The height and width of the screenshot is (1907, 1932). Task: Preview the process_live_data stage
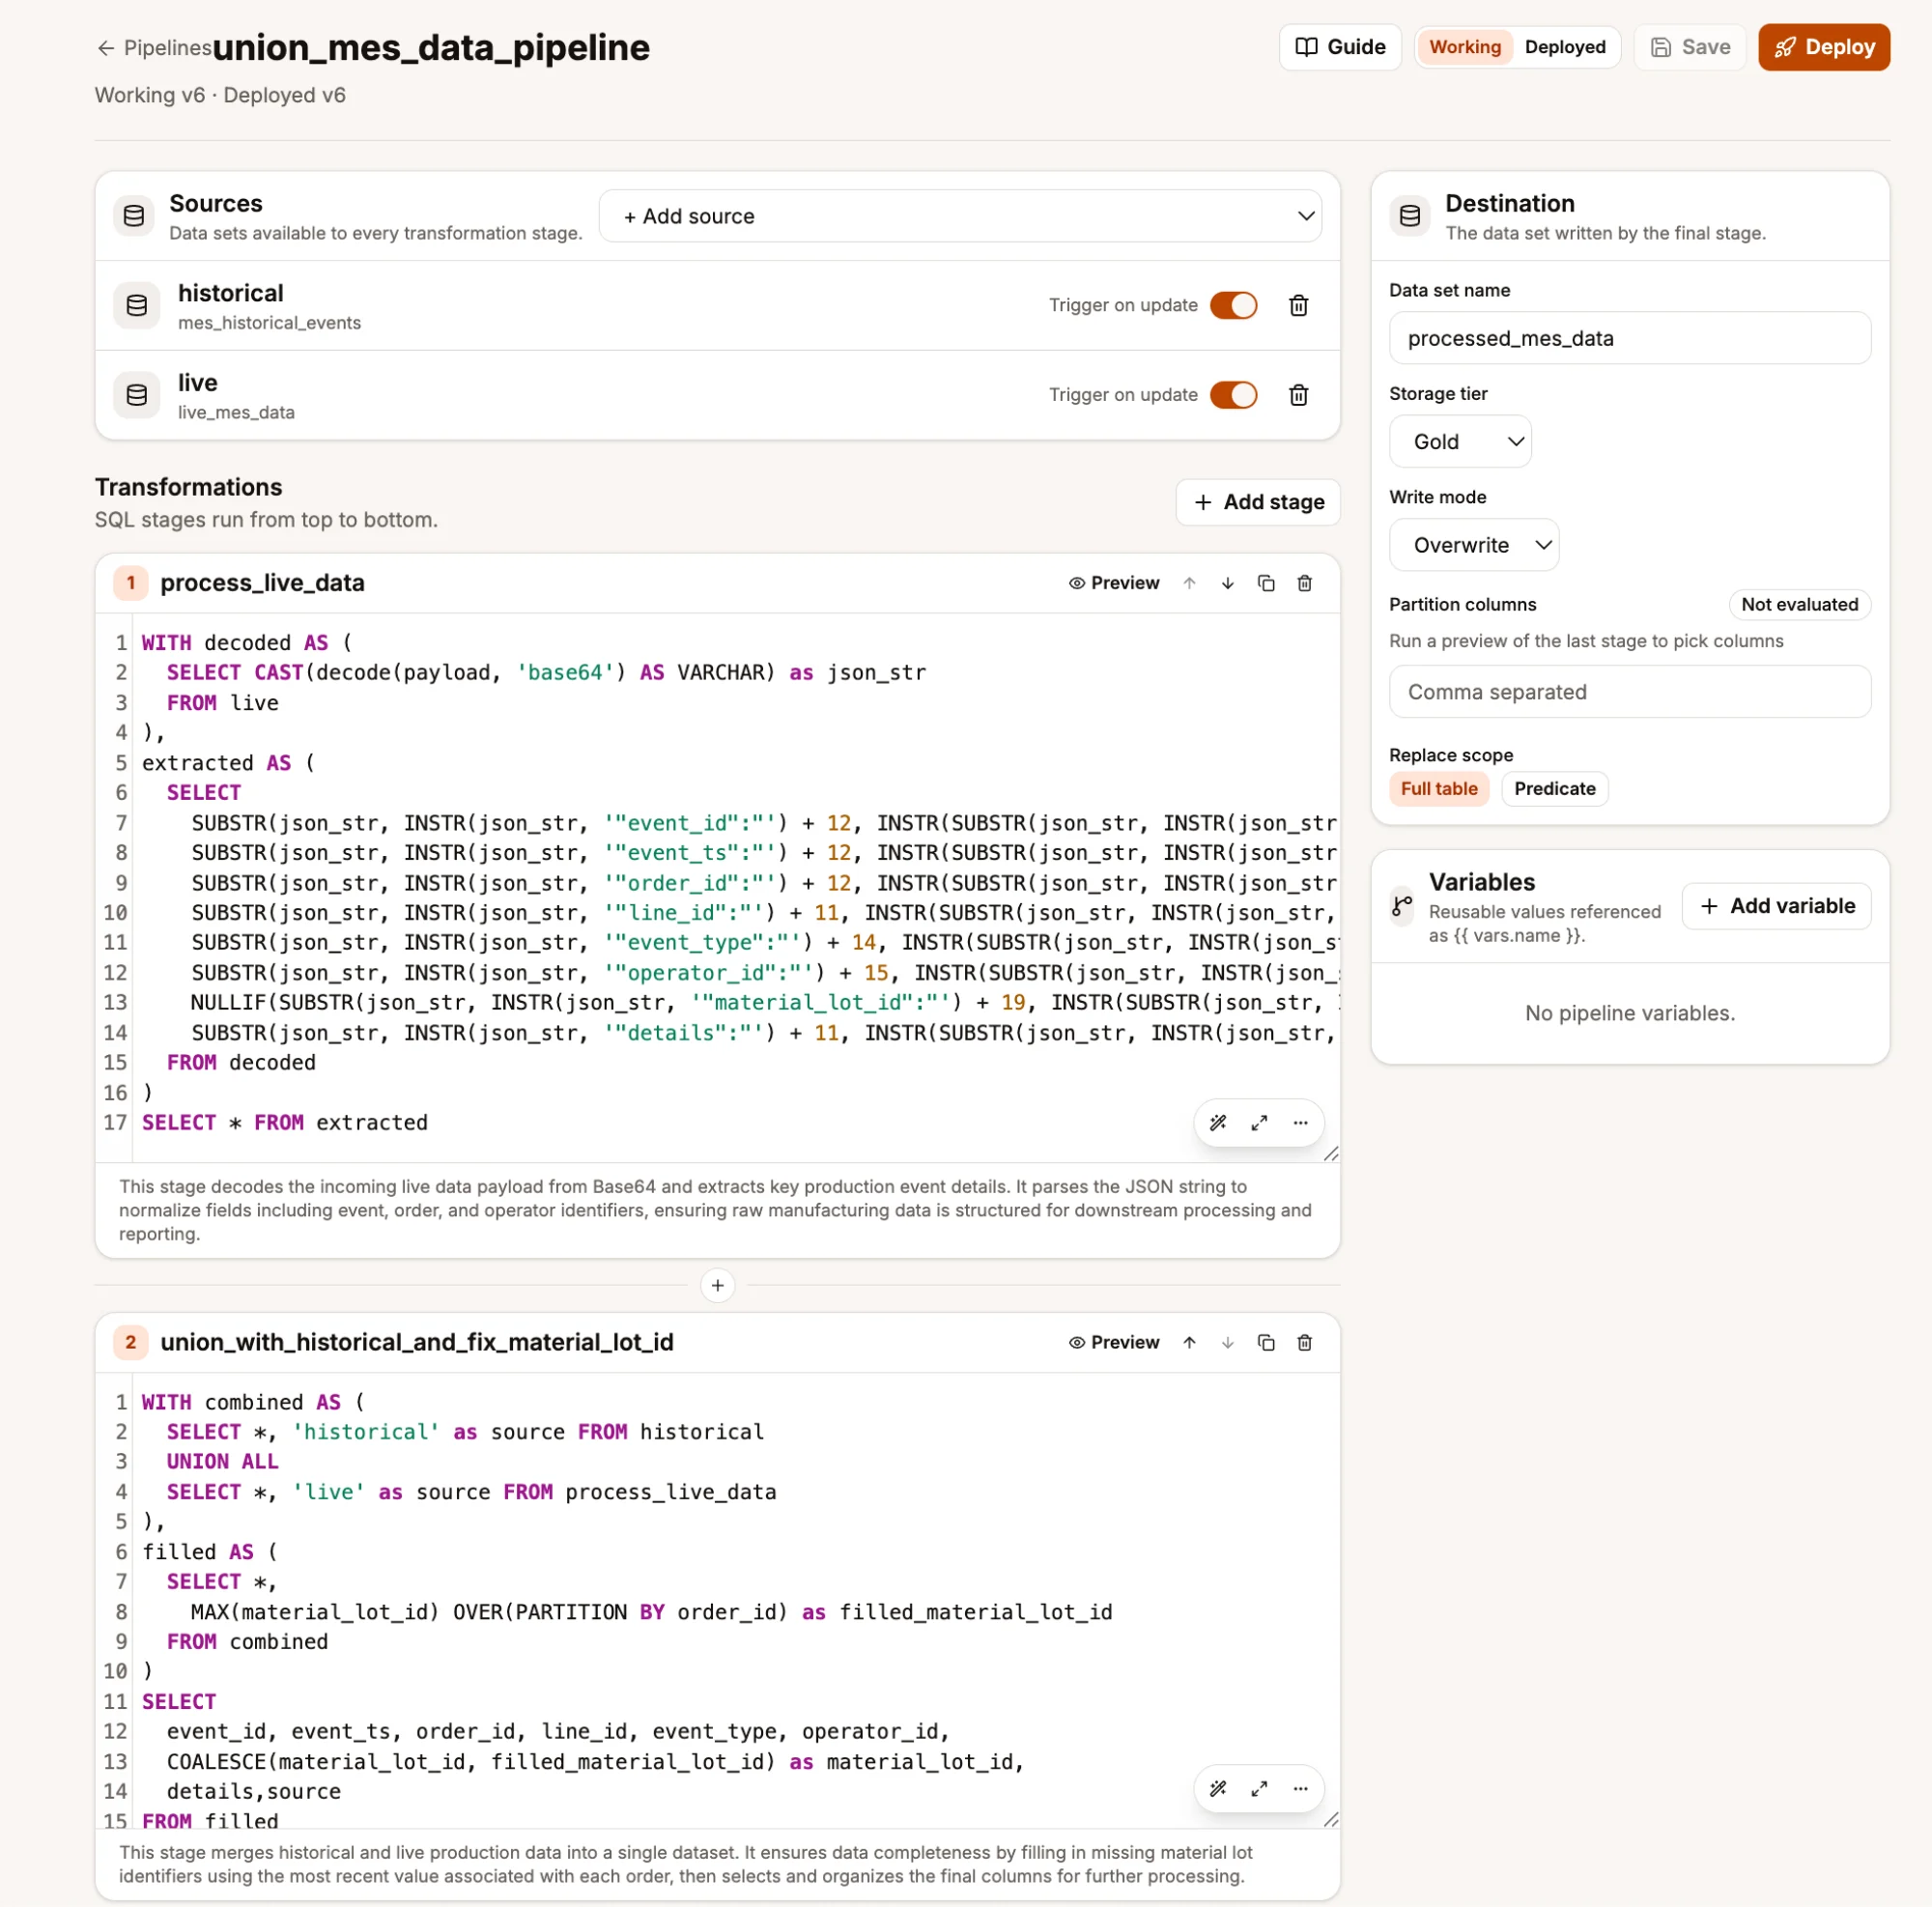1114,583
